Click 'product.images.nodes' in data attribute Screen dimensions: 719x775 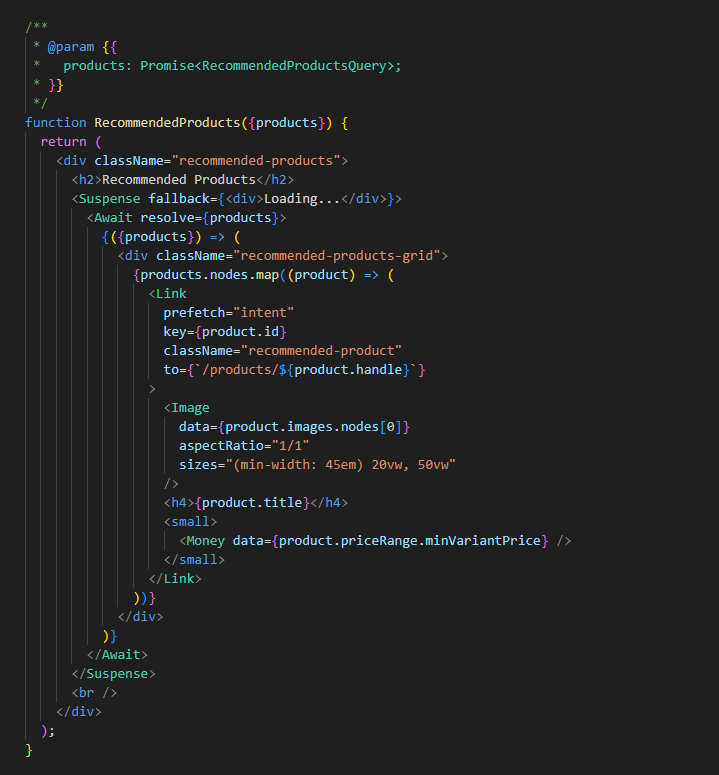(301, 427)
